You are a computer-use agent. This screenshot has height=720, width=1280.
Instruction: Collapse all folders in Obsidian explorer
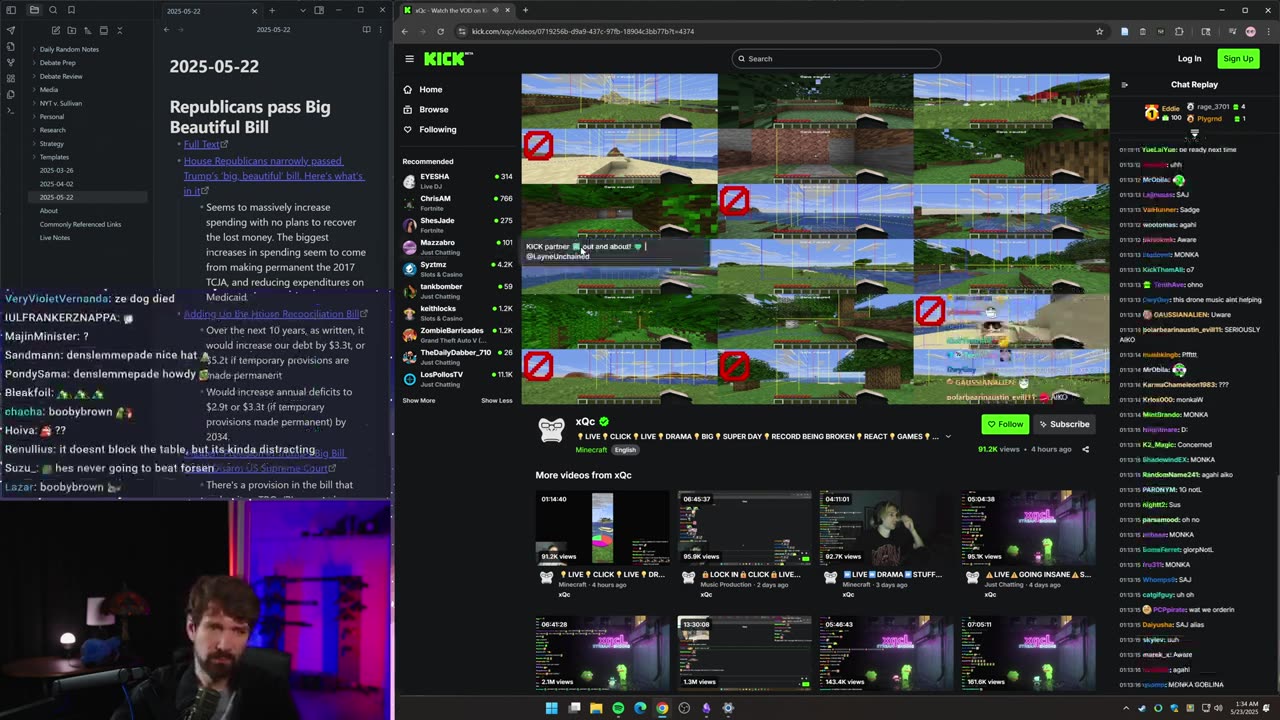[x=119, y=30]
